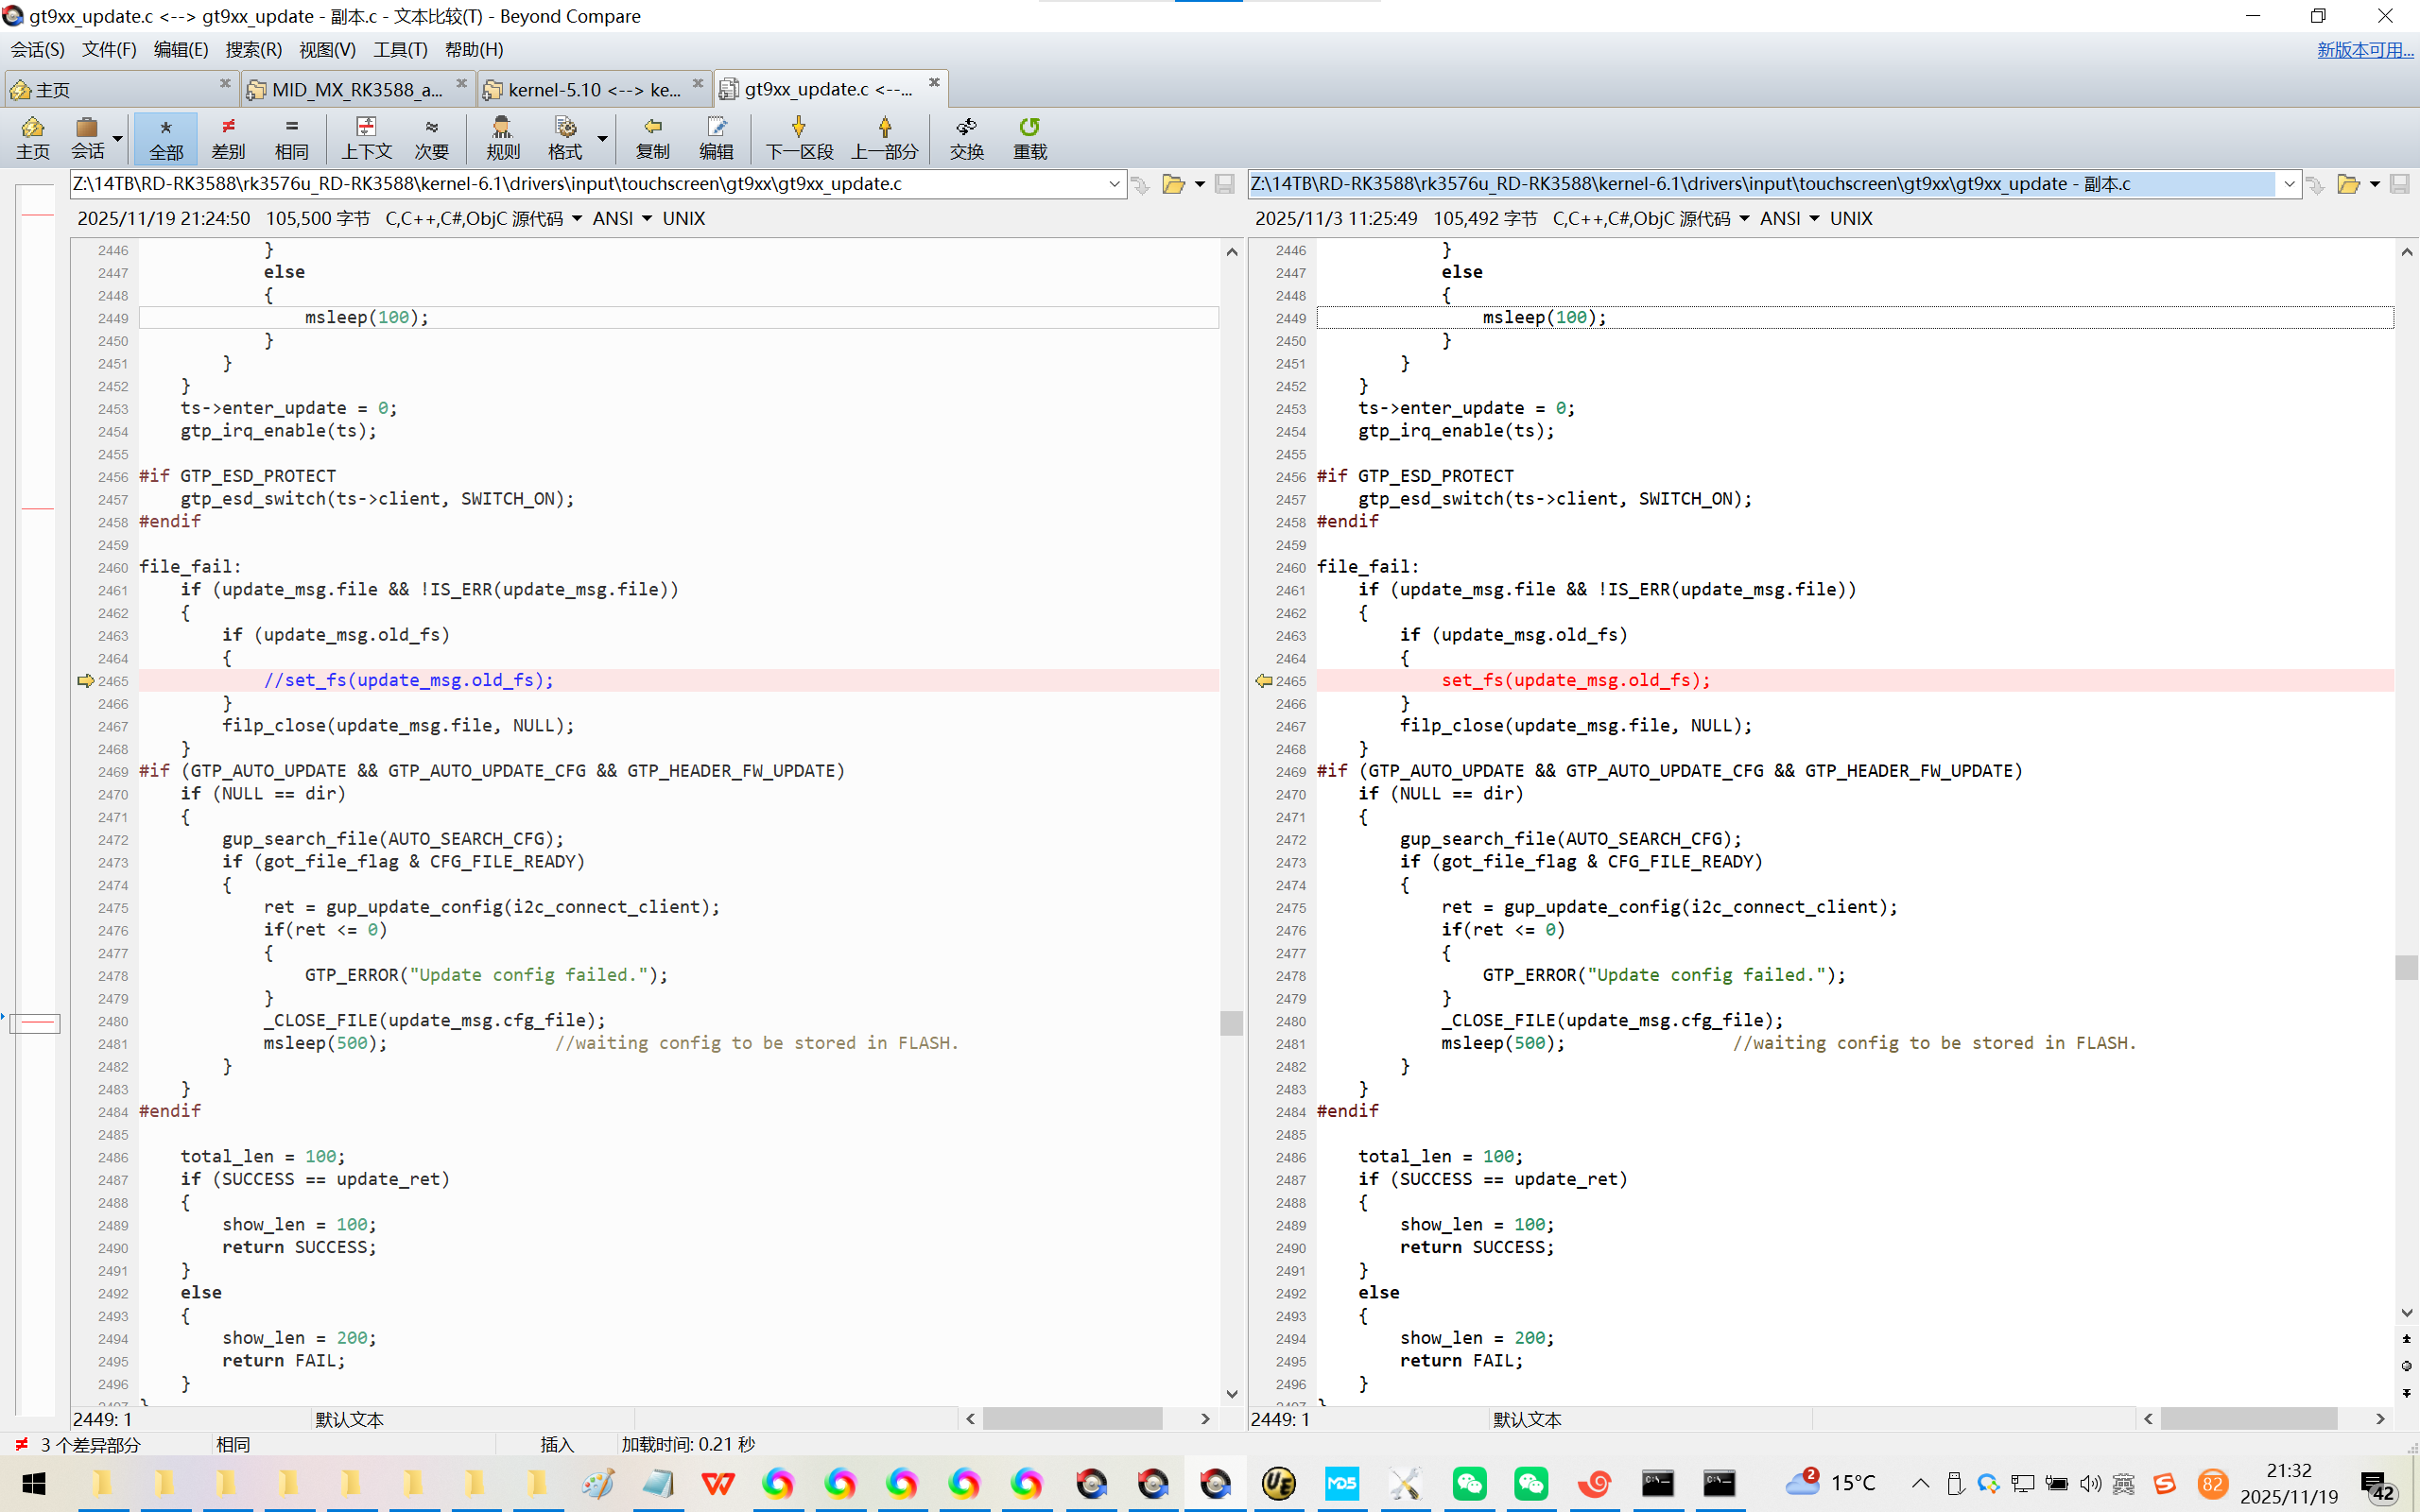This screenshot has height=1512, width=2420.
Task: Click Next Section (下一区段) arrow icon
Action: click(798, 137)
